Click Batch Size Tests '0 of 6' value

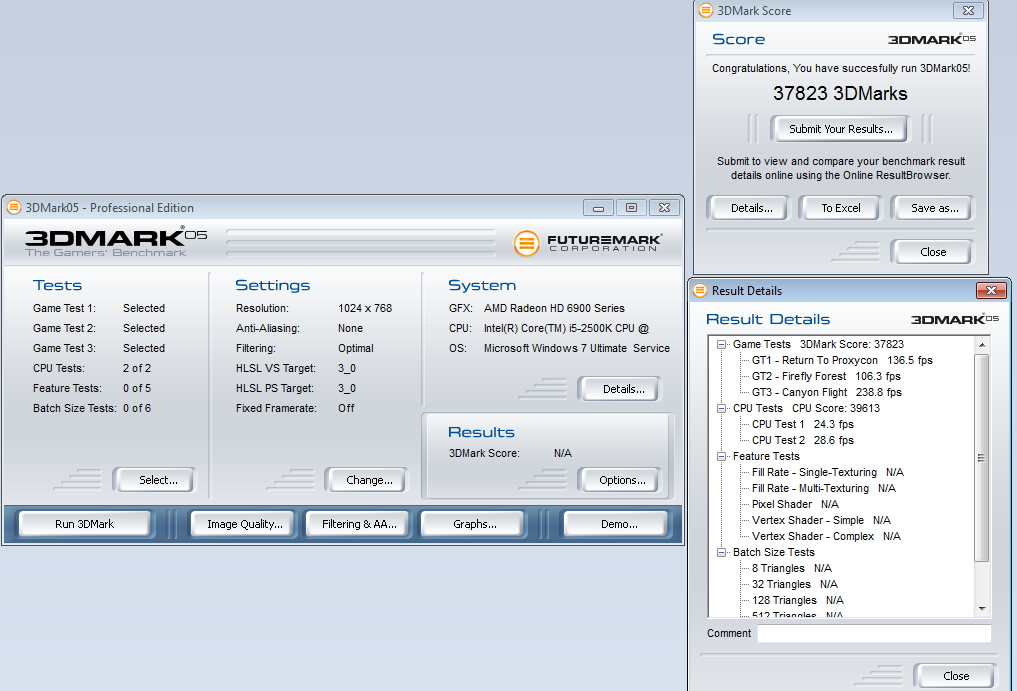[x=137, y=409]
